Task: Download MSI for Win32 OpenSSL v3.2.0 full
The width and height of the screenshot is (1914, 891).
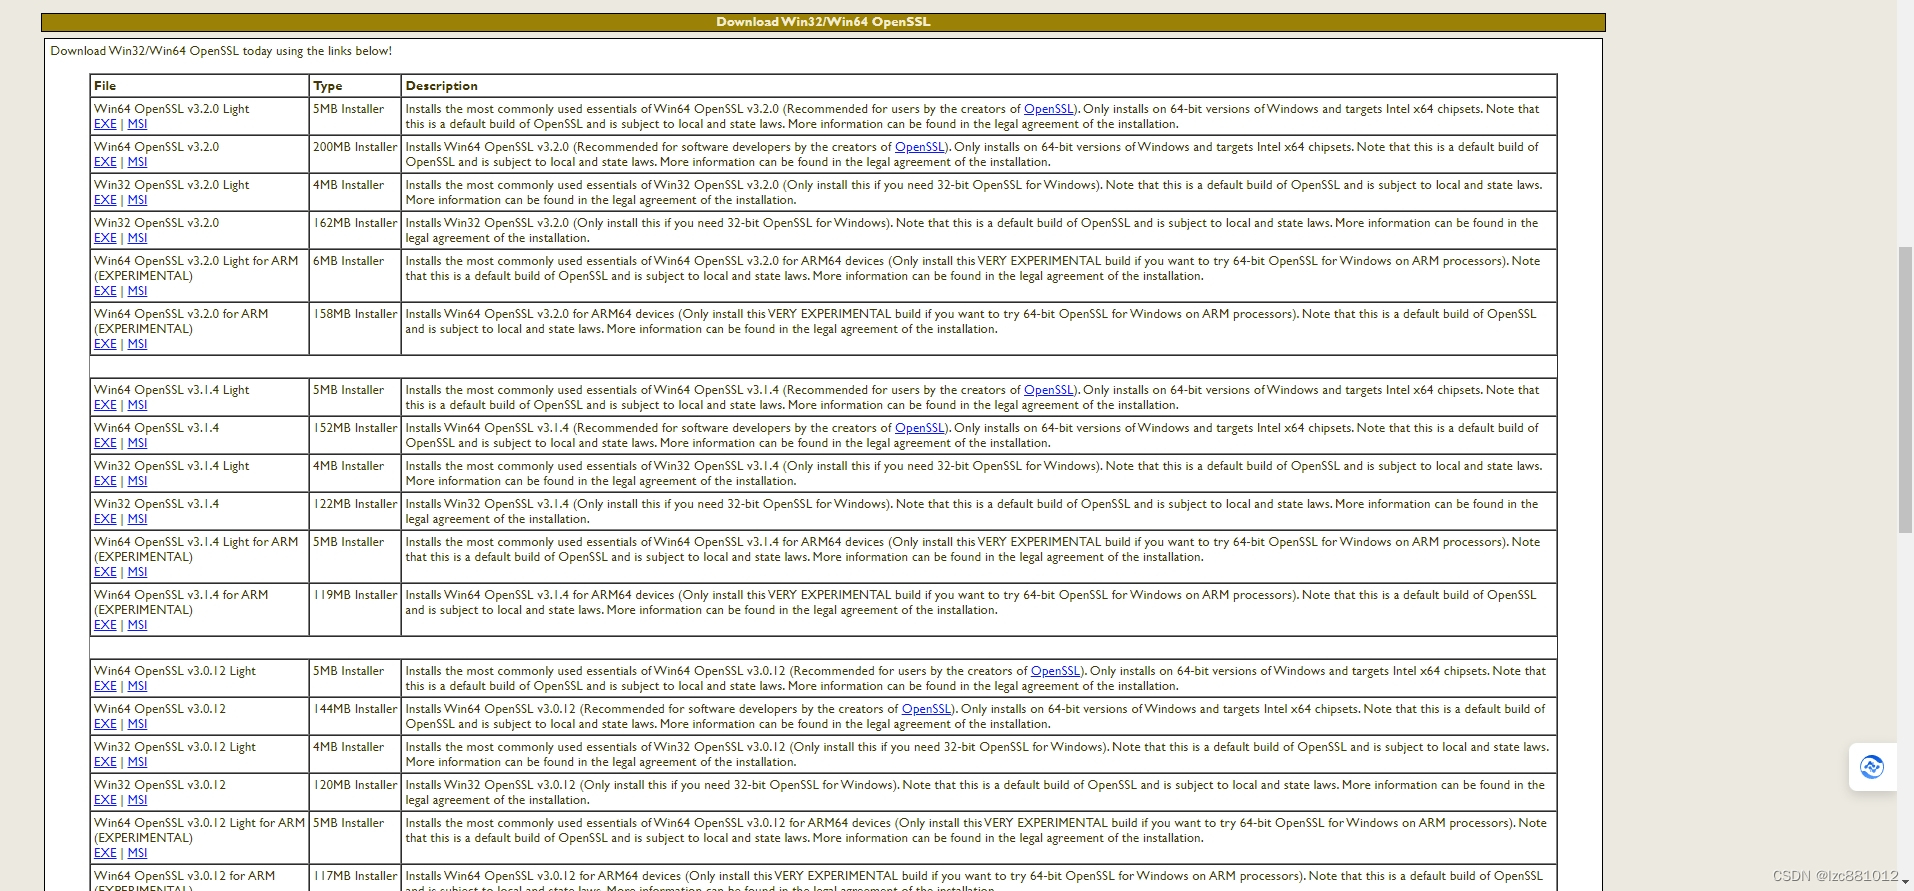Action: click(x=137, y=238)
